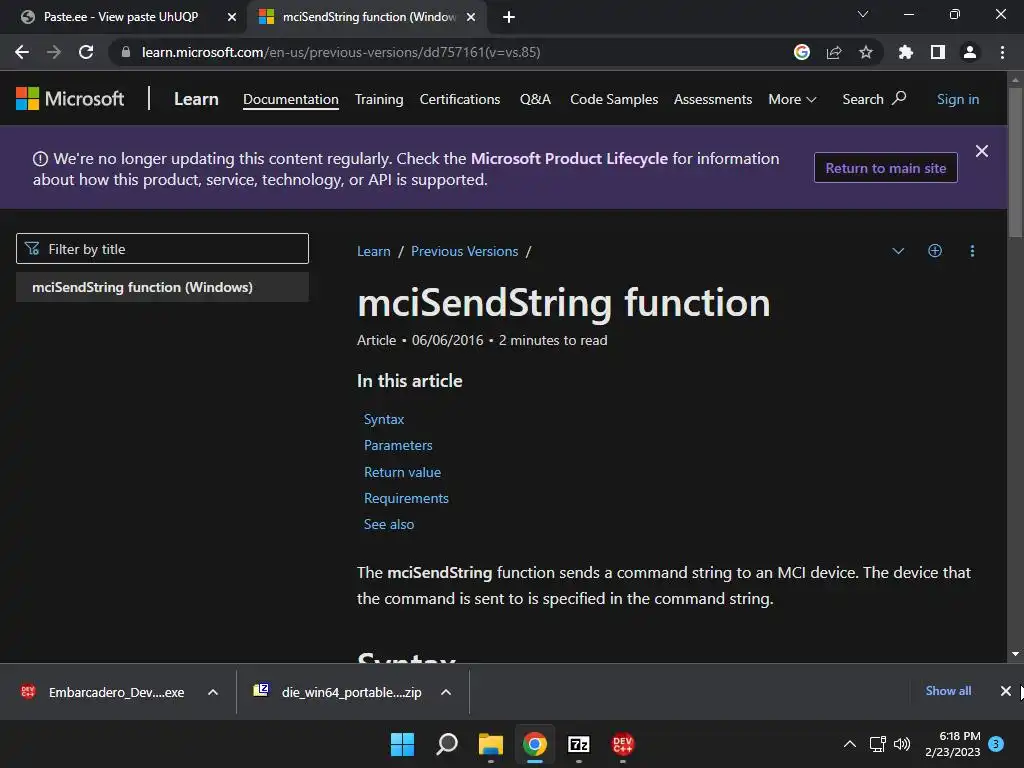Click the browser back arrow
1024x768 pixels.
pos(22,52)
